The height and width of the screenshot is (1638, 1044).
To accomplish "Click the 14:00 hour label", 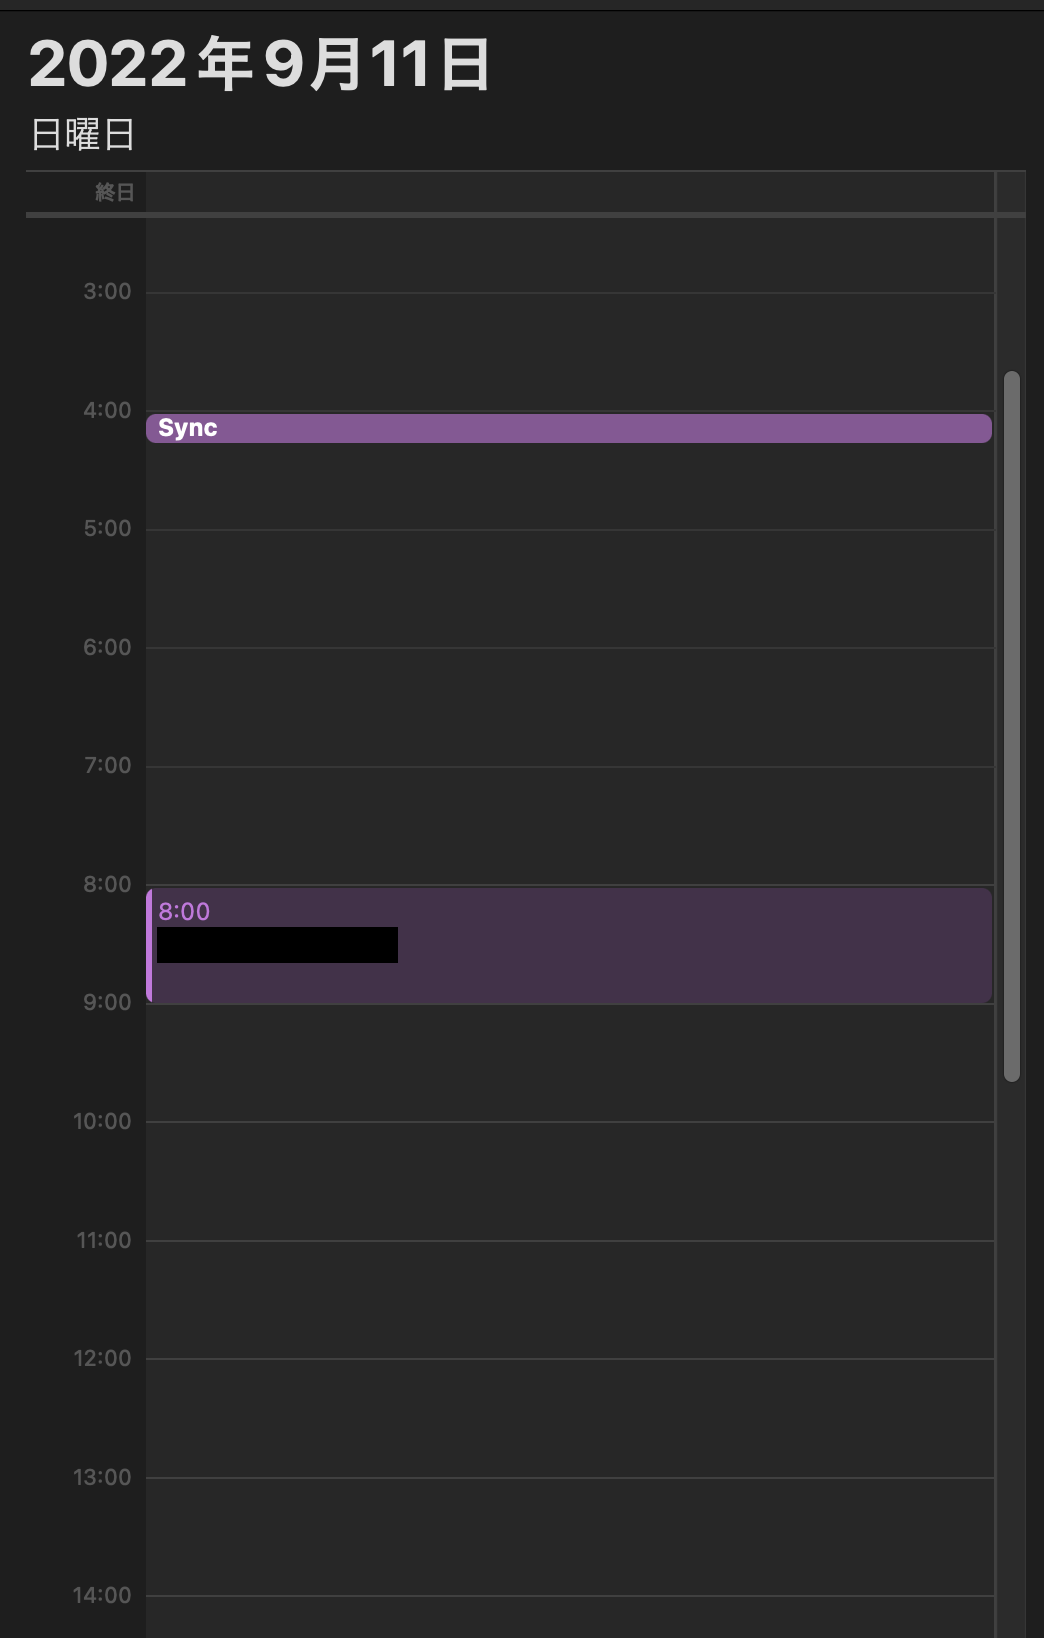I will point(102,1595).
